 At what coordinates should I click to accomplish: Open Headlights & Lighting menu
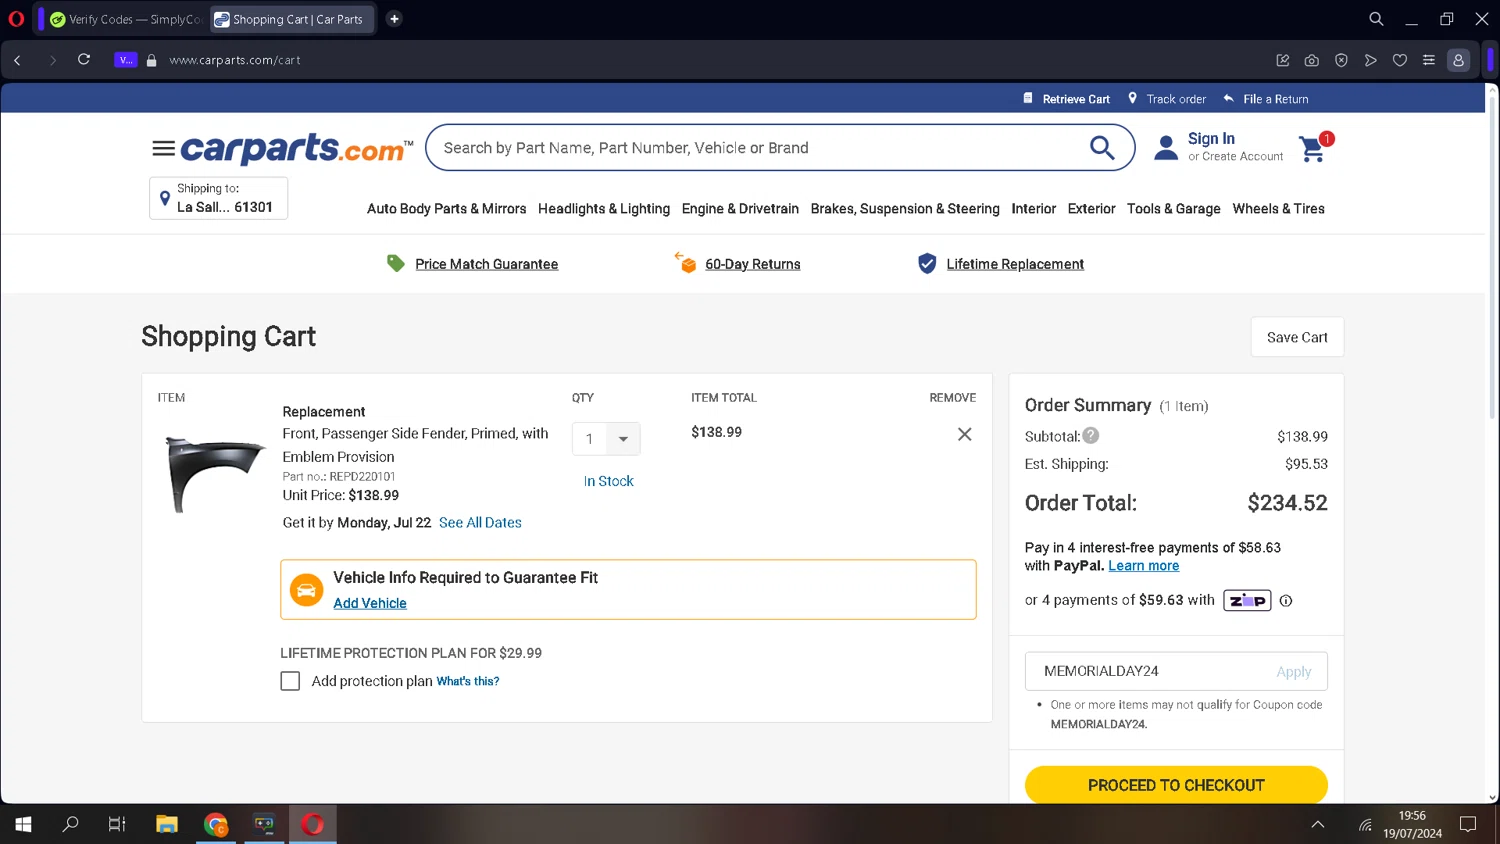tap(604, 209)
